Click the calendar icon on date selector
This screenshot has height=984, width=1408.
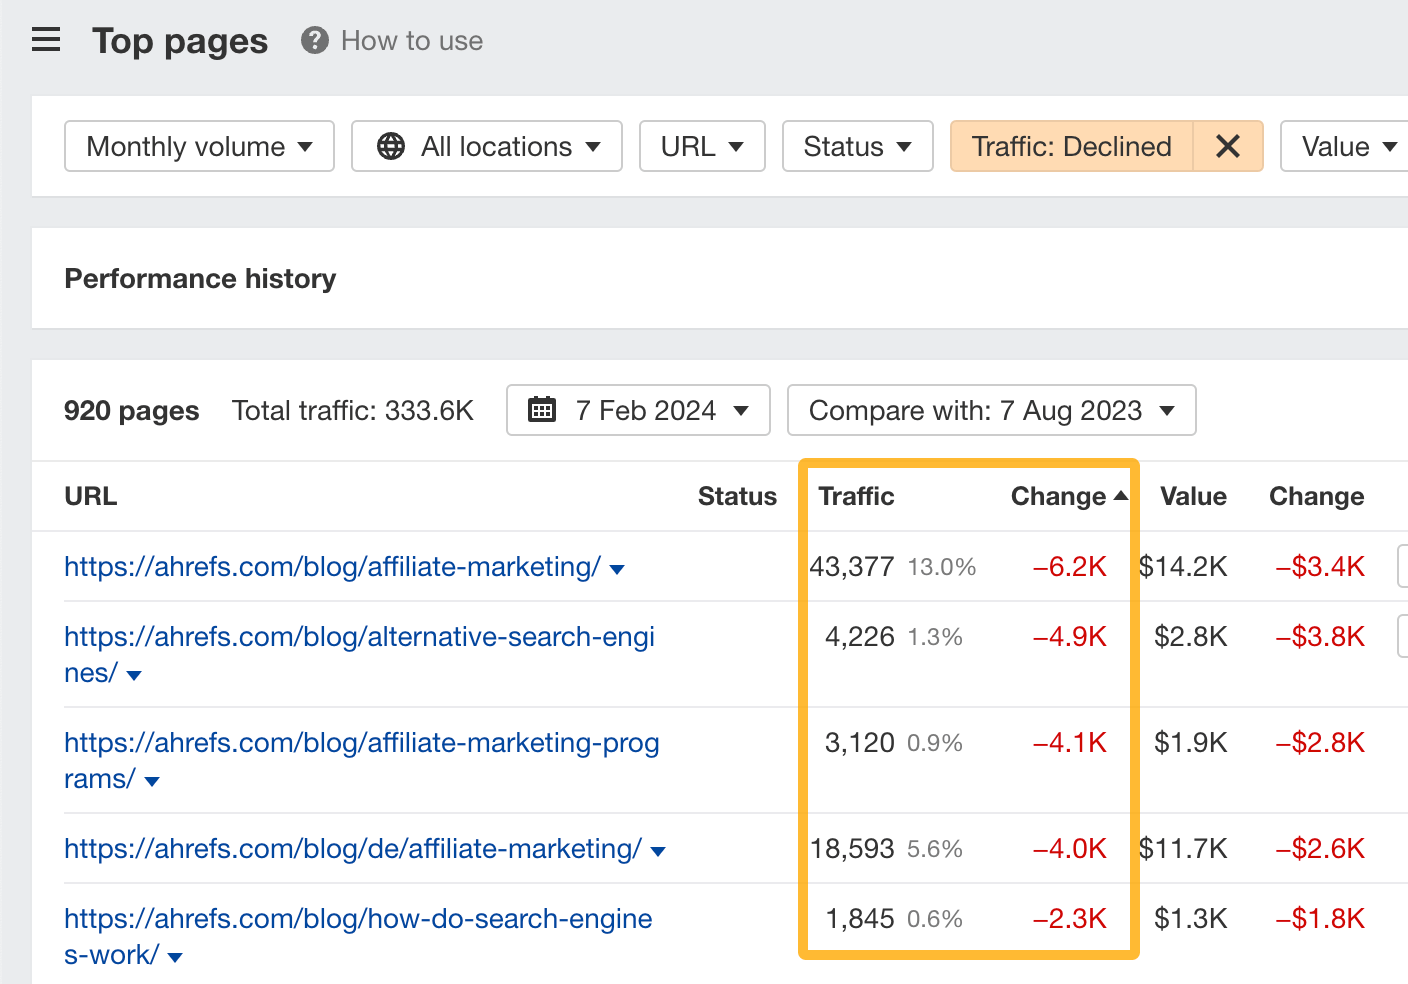(x=541, y=410)
